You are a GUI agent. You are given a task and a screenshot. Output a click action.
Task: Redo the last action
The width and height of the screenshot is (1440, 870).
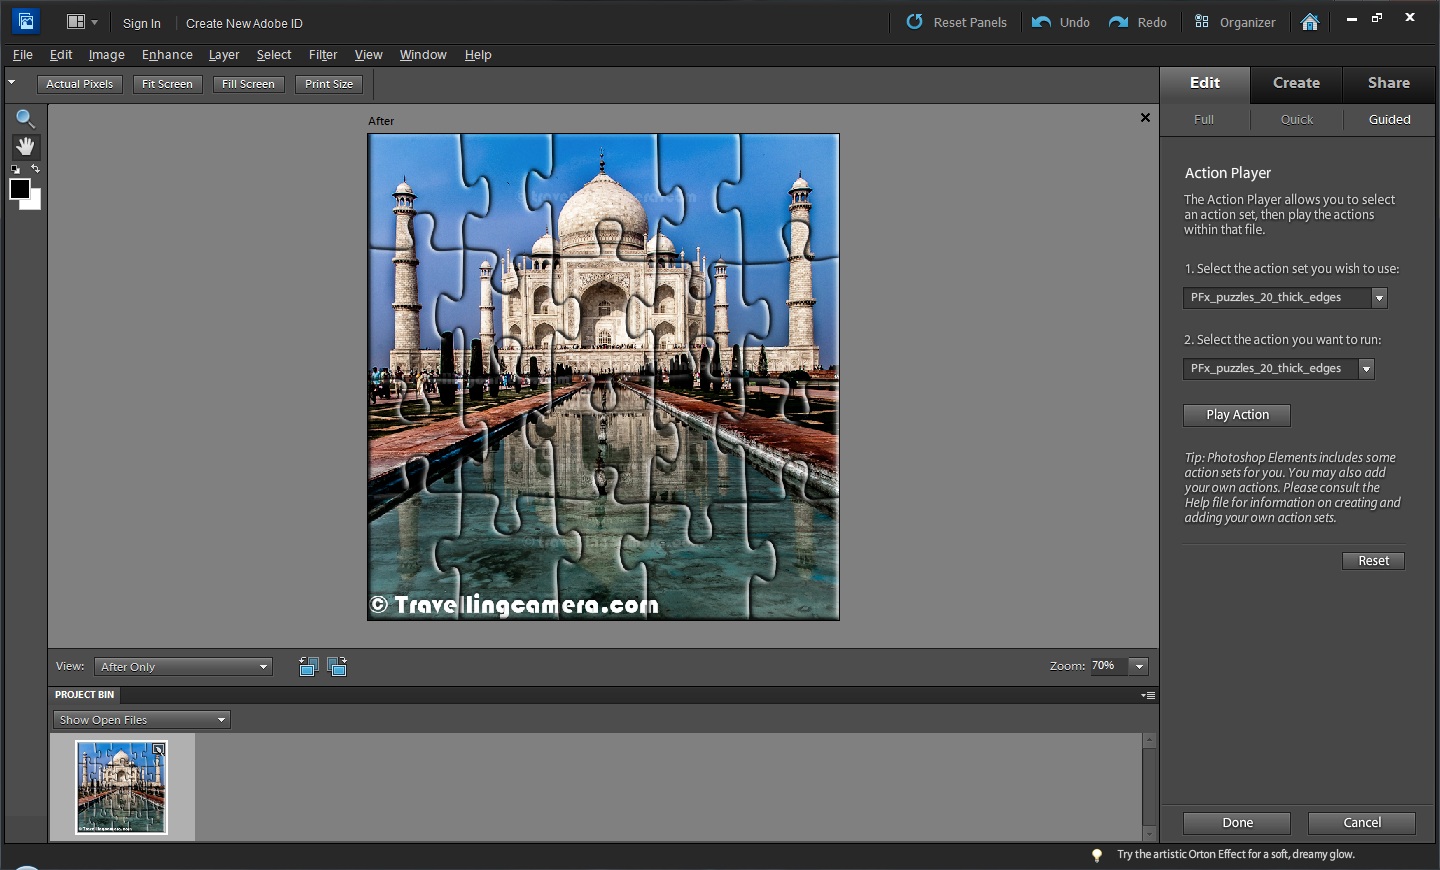point(1138,22)
